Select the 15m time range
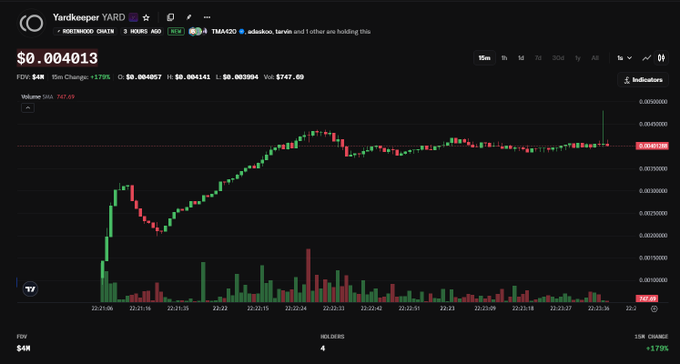680x364 pixels. coord(484,58)
